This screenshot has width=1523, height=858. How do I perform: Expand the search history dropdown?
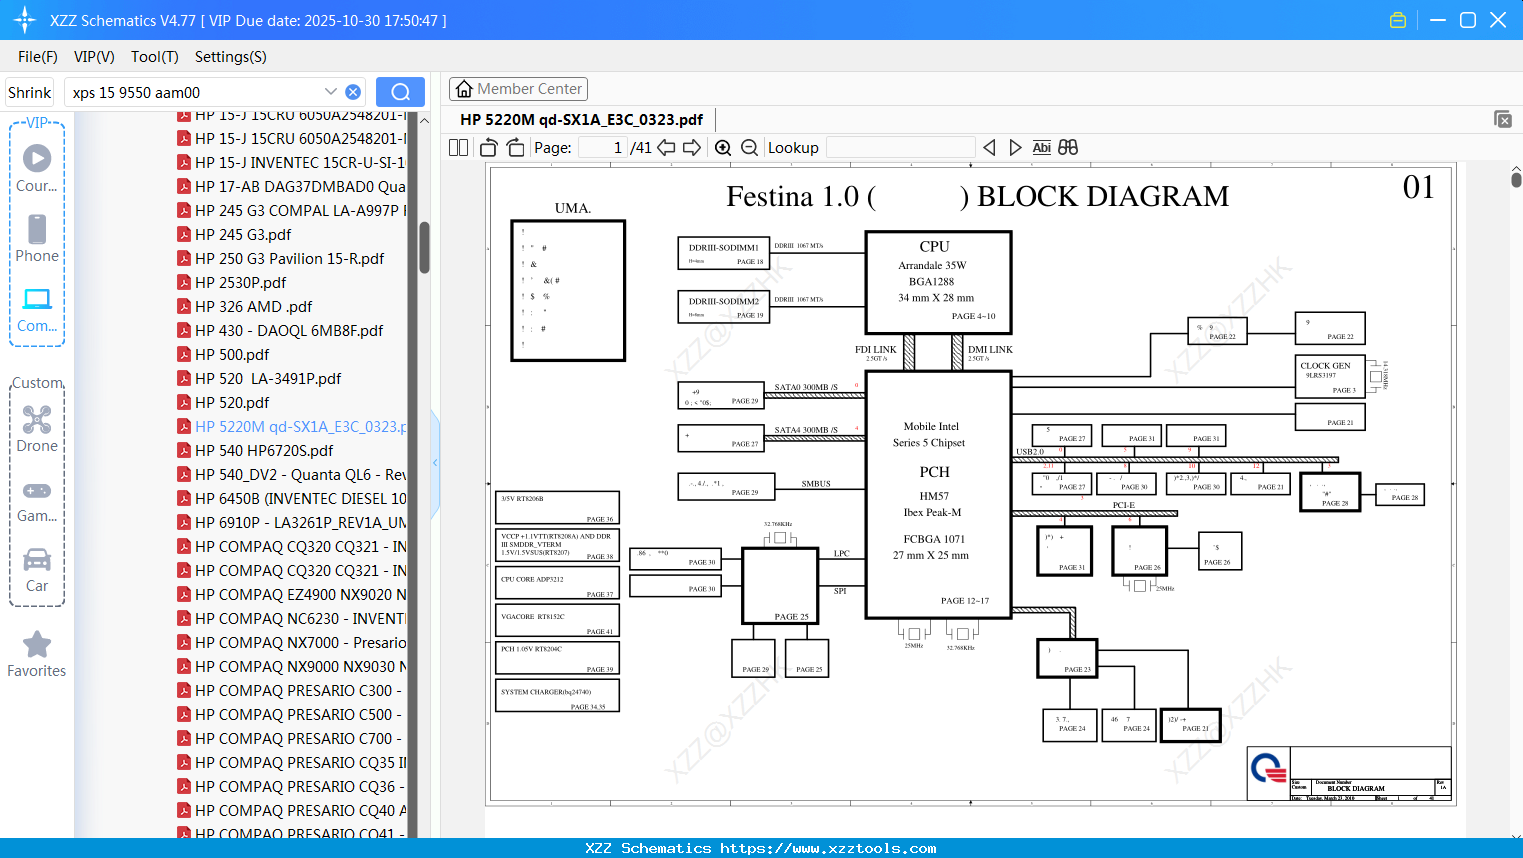pos(330,92)
